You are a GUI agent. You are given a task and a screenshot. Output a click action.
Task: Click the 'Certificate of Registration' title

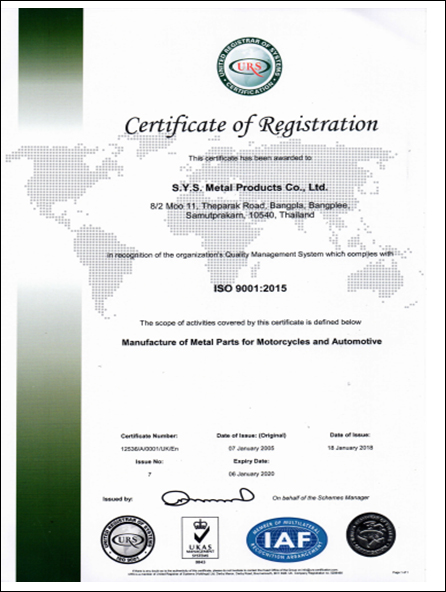pyautogui.click(x=251, y=126)
